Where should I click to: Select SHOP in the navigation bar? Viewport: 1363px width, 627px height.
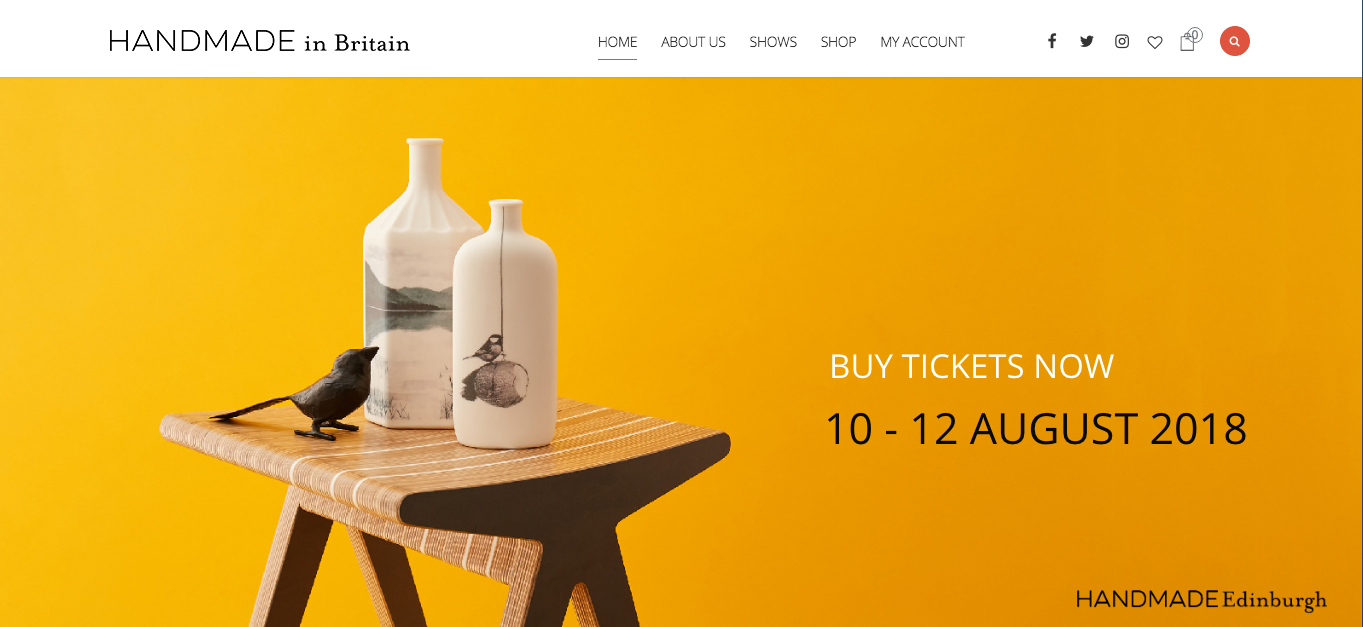tap(838, 42)
